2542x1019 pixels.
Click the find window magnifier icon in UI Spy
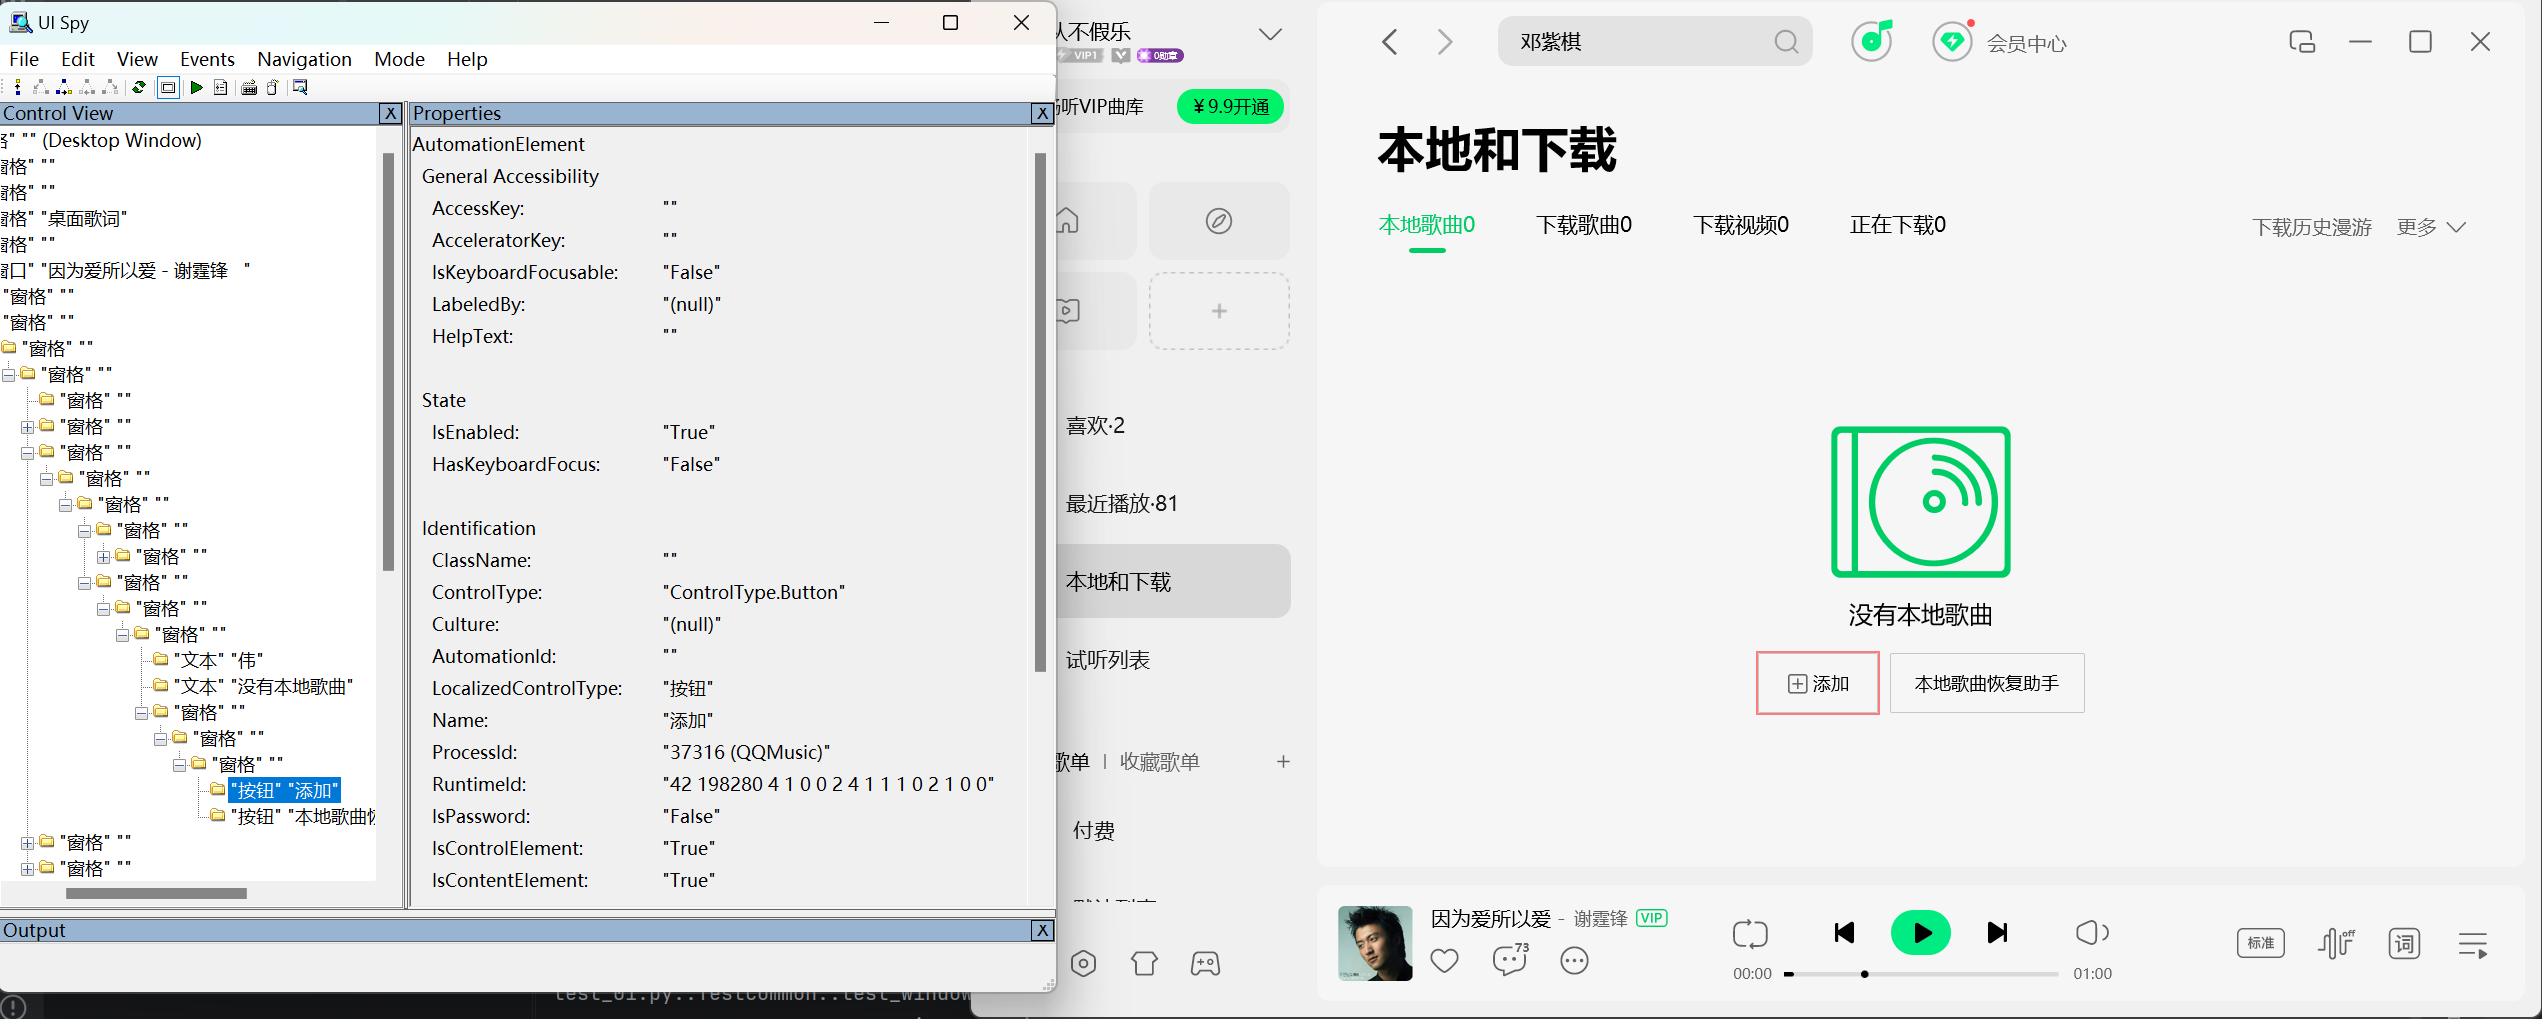click(299, 87)
